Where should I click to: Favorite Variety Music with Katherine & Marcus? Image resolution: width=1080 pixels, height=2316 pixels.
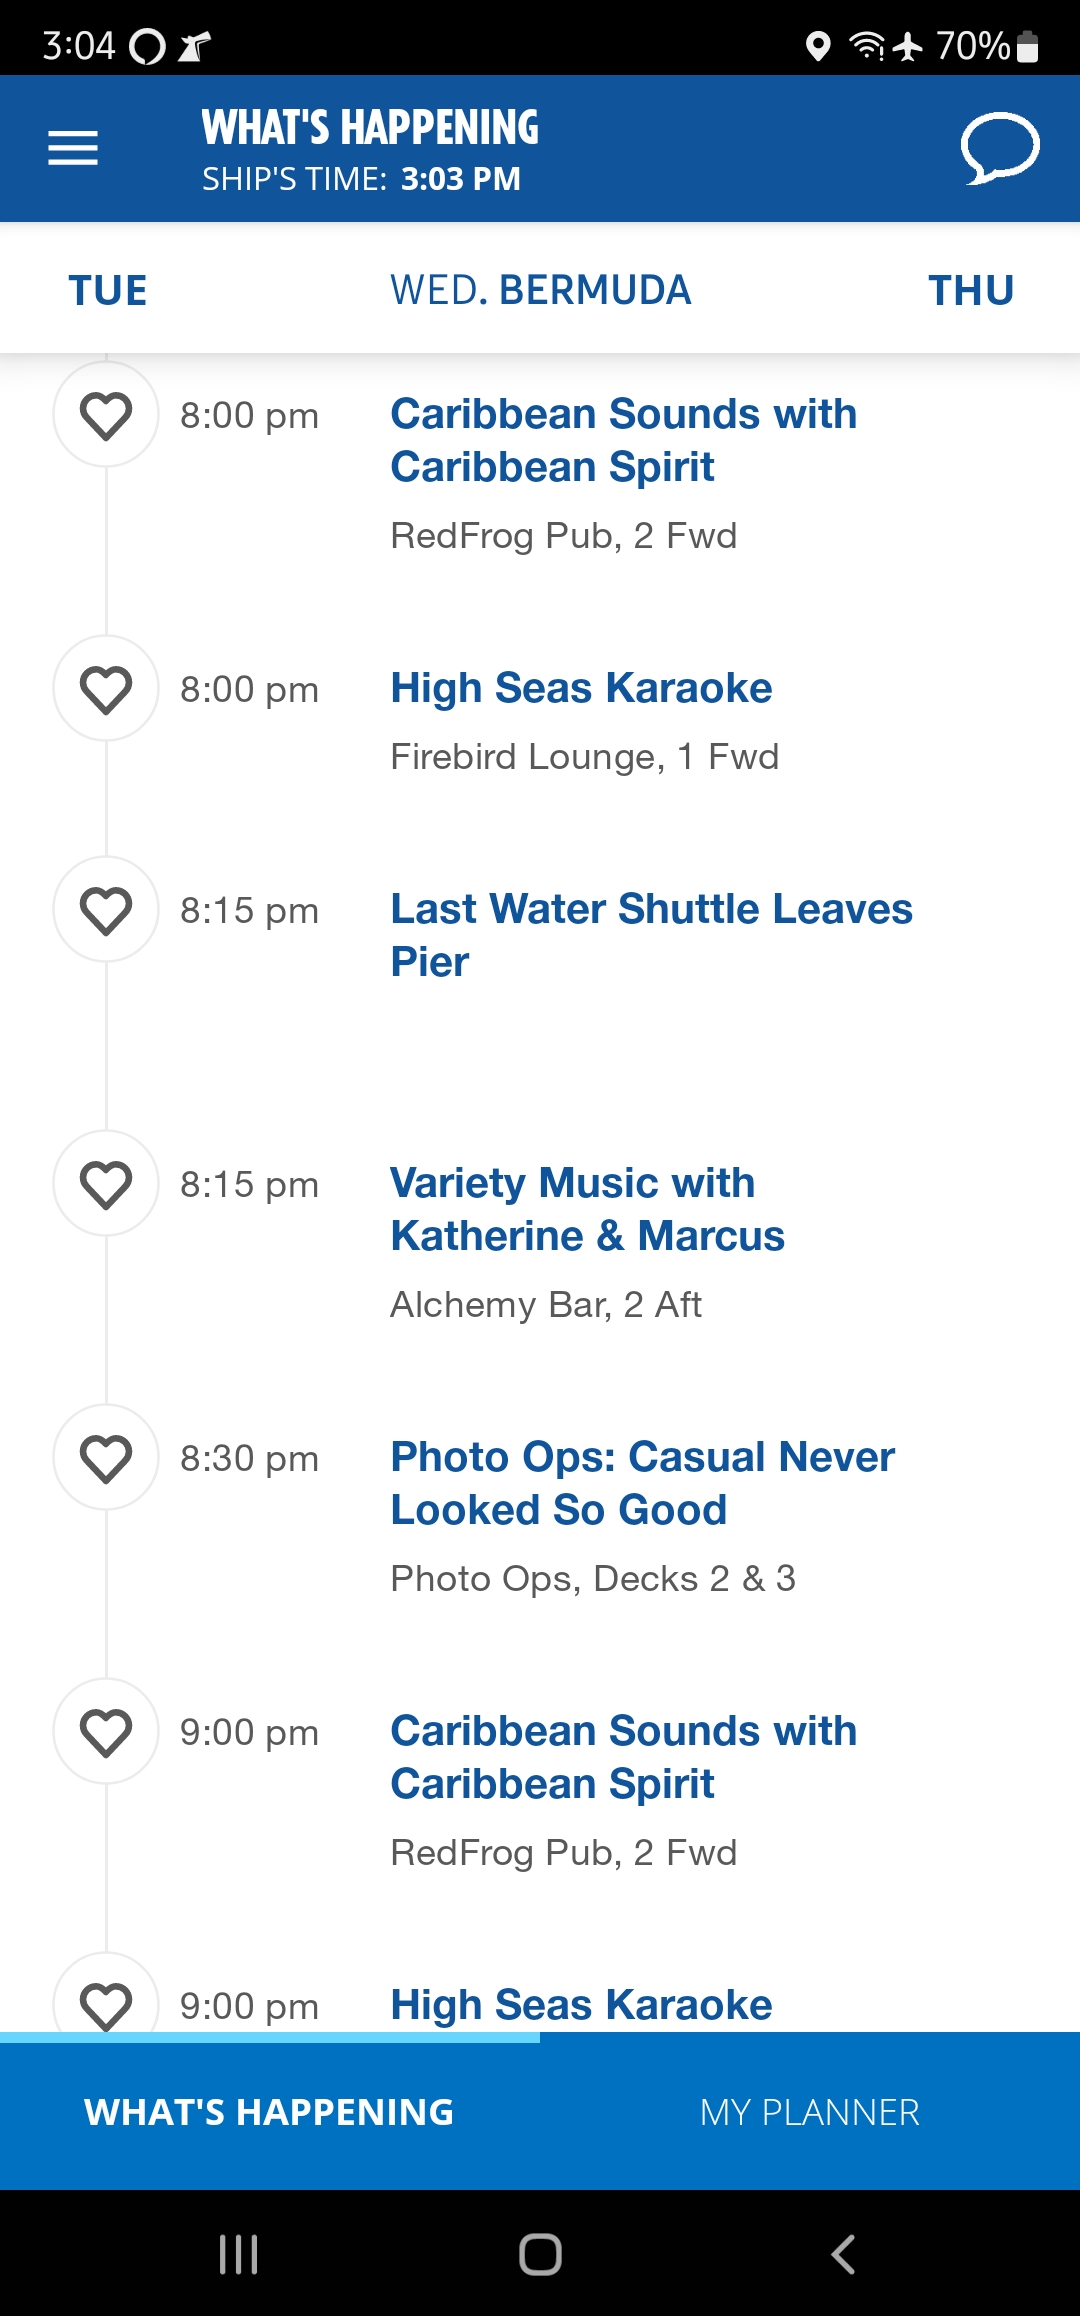(106, 1183)
